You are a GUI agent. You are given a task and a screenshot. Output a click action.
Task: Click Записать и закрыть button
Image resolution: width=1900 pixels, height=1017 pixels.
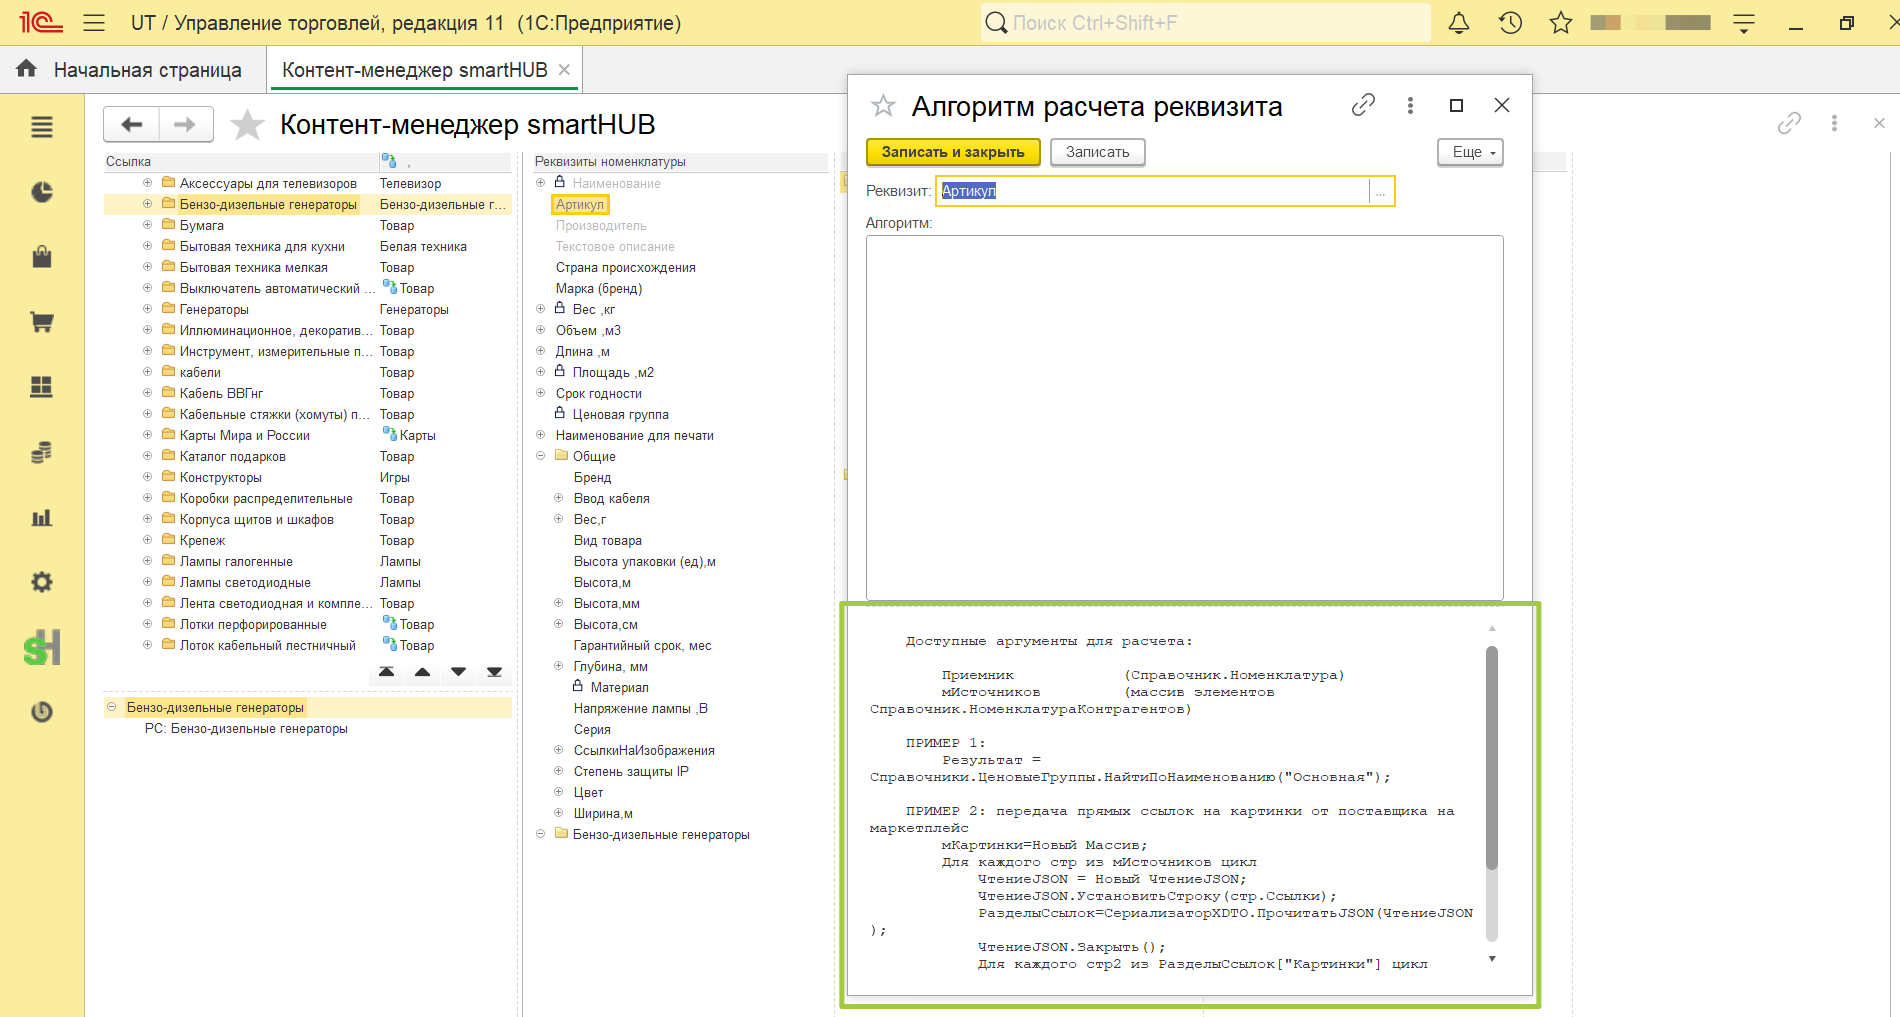point(953,152)
